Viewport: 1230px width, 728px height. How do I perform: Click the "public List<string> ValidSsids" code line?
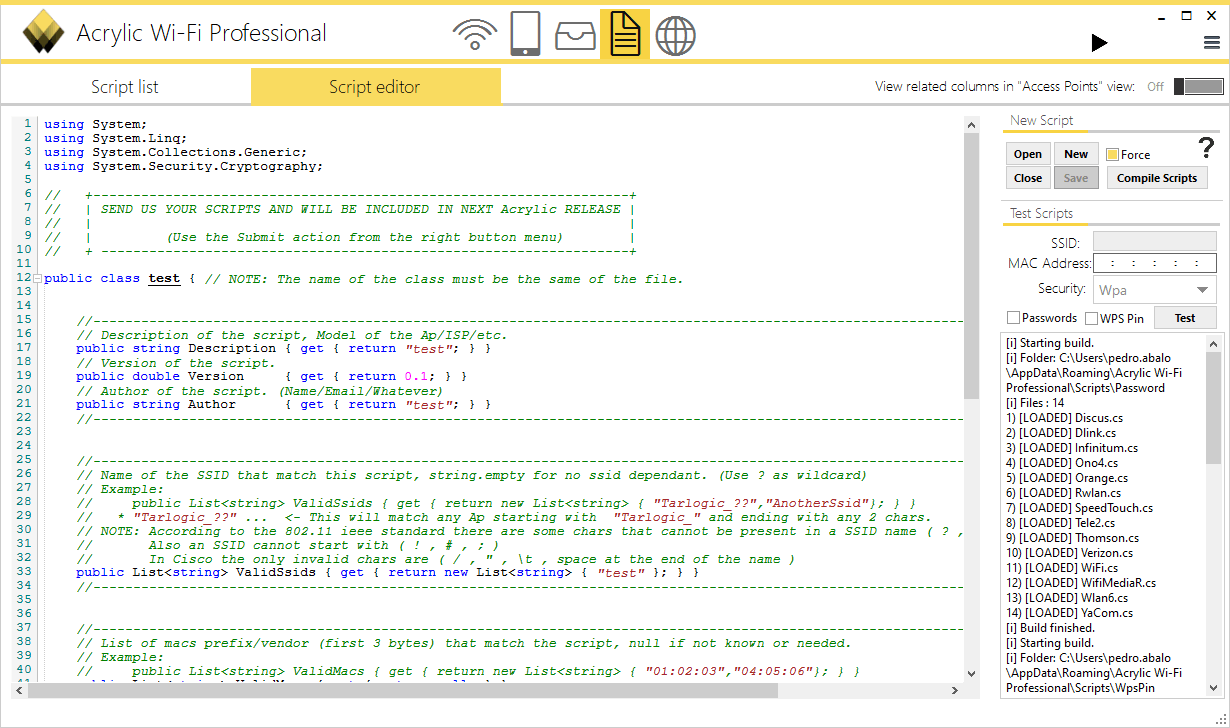point(387,573)
